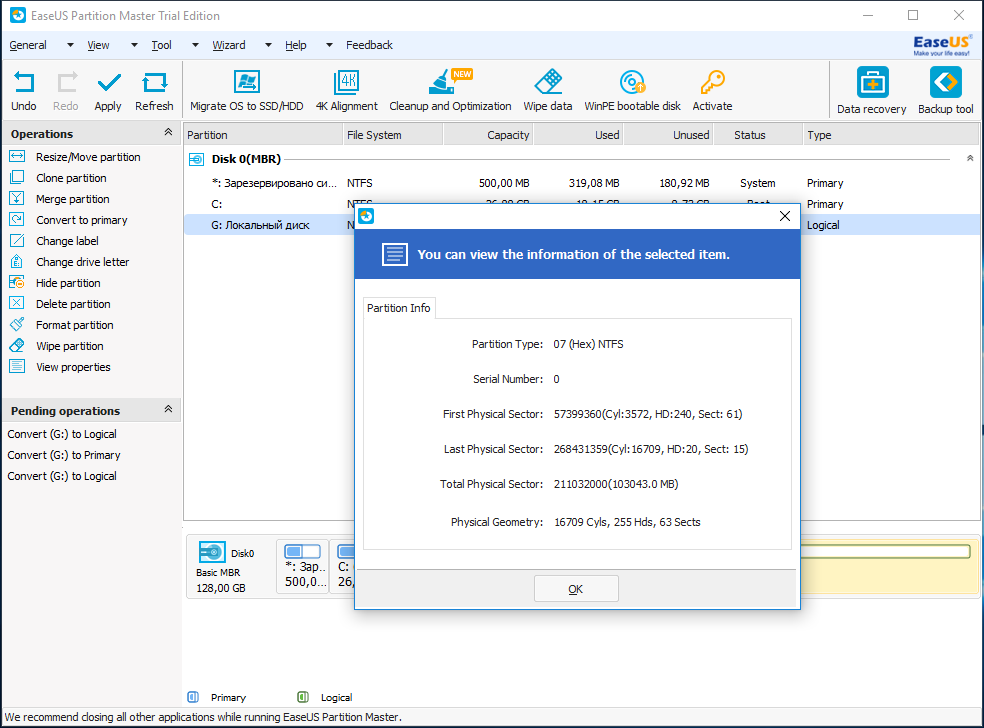Image resolution: width=984 pixels, height=728 pixels.
Task: Open the Wipe data tool
Action: (548, 90)
